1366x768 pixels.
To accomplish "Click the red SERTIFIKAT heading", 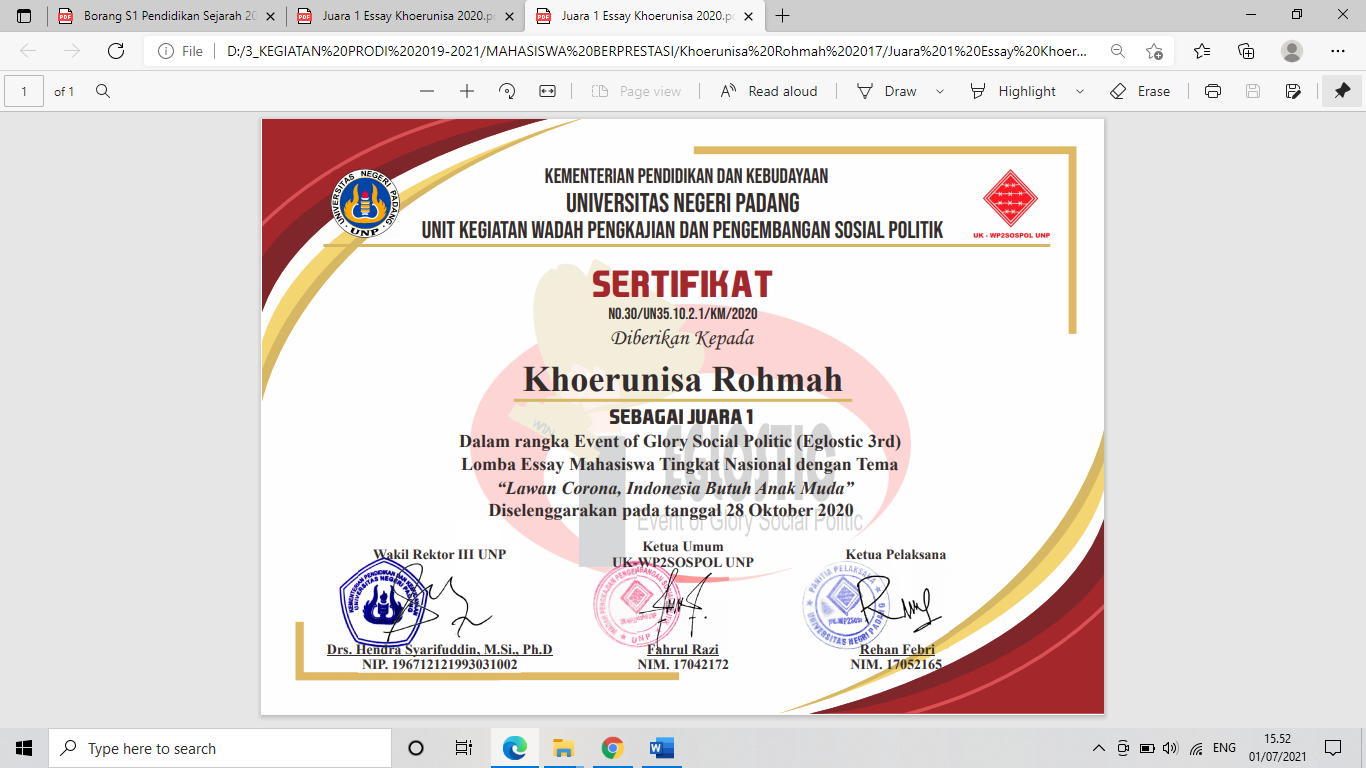I will click(682, 285).
